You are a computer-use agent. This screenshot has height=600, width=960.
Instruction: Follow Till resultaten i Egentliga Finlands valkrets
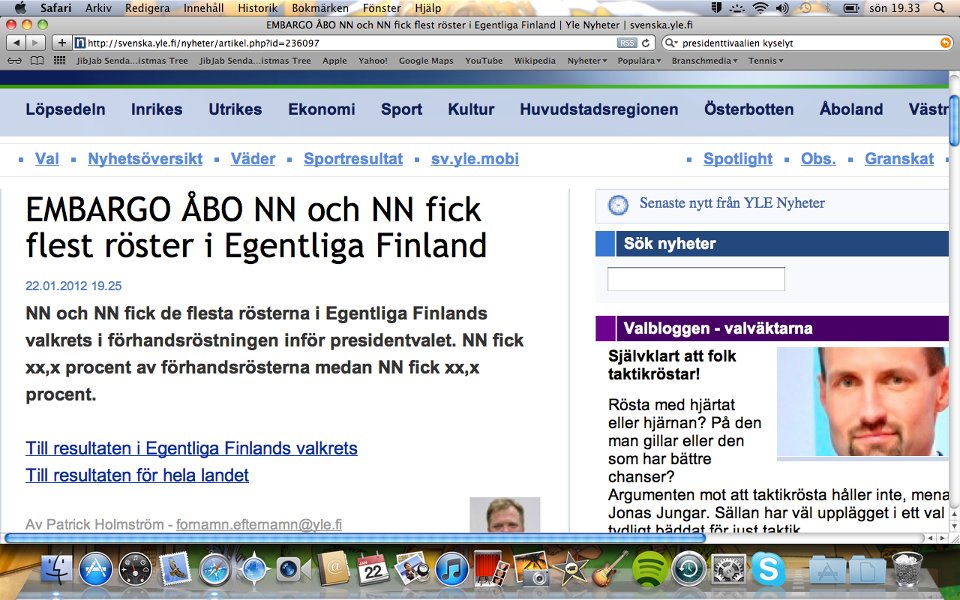(x=192, y=448)
